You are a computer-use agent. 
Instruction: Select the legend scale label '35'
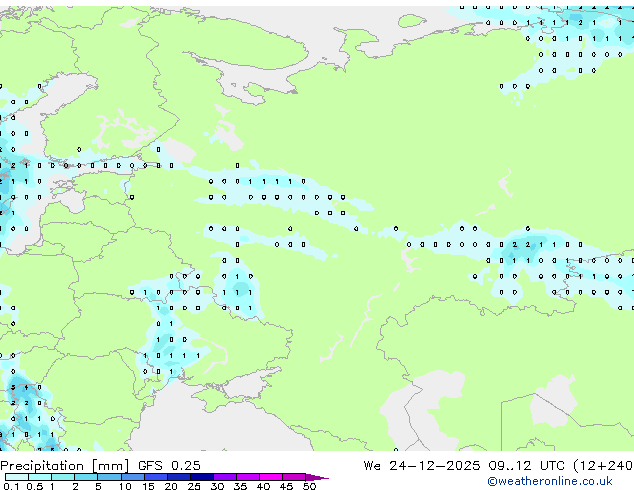[240, 486]
